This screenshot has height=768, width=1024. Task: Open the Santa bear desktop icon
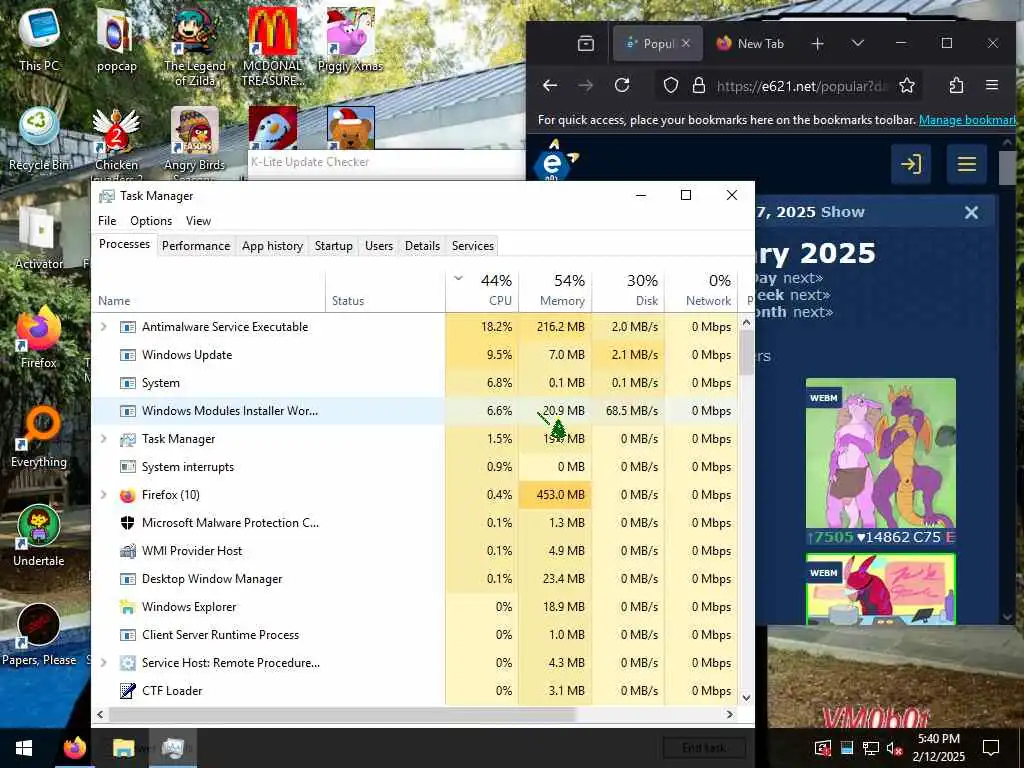coord(351,128)
